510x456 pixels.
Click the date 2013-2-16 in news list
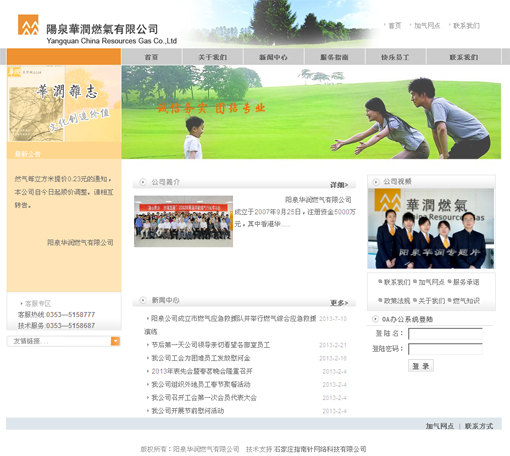pos(333,358)
